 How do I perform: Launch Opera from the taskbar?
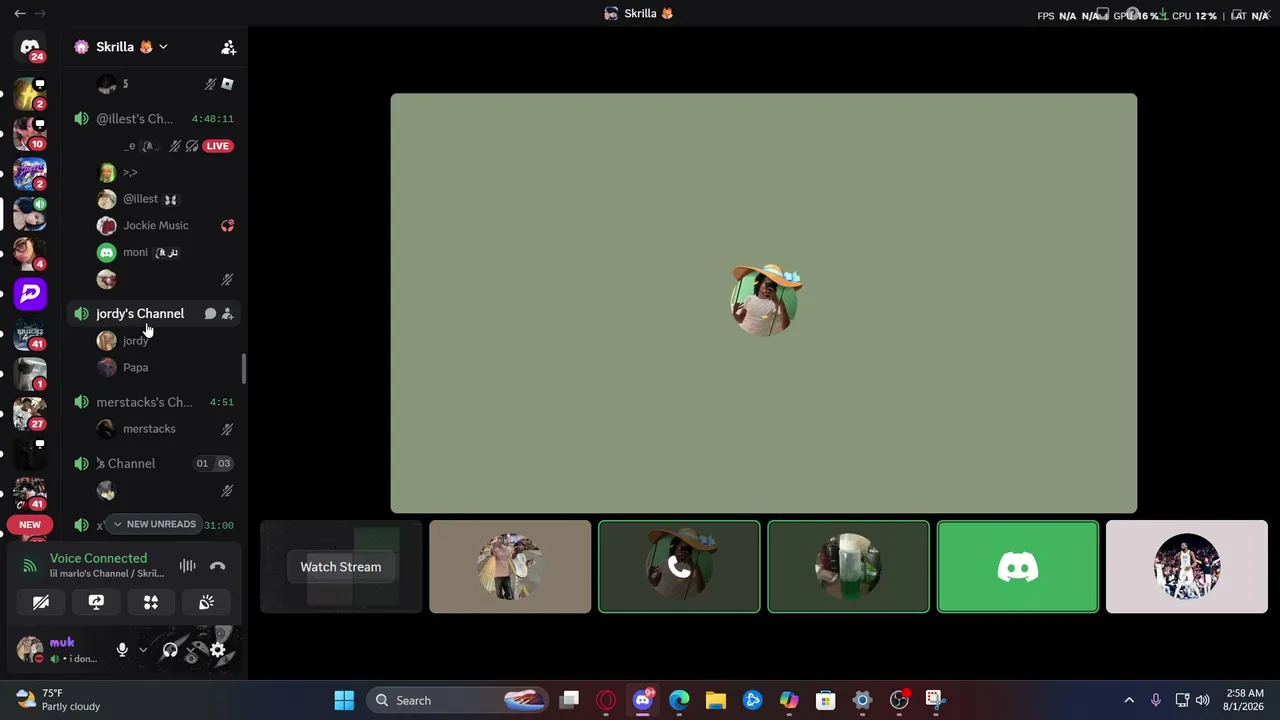coord(606,700)
